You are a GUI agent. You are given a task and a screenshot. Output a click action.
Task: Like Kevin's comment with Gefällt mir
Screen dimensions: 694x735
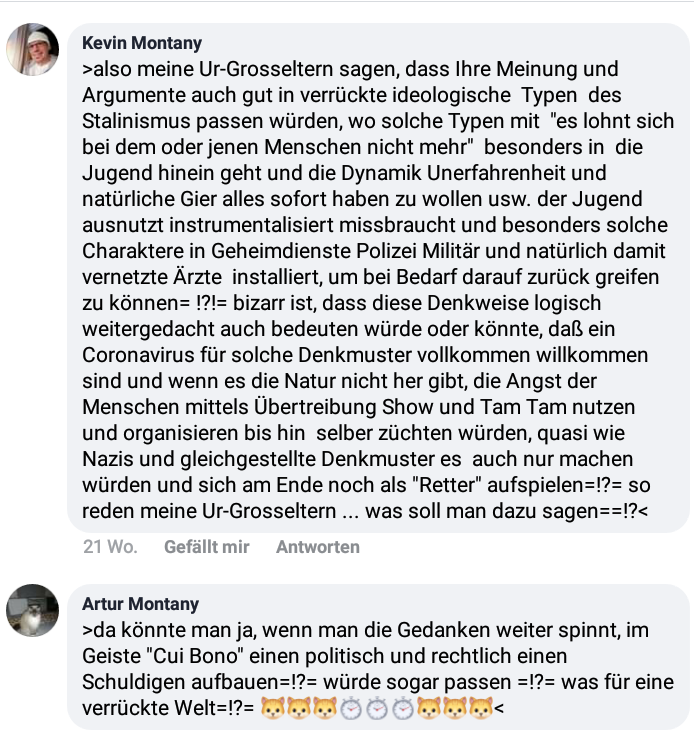pyautogui.click(x=207, y=547)
